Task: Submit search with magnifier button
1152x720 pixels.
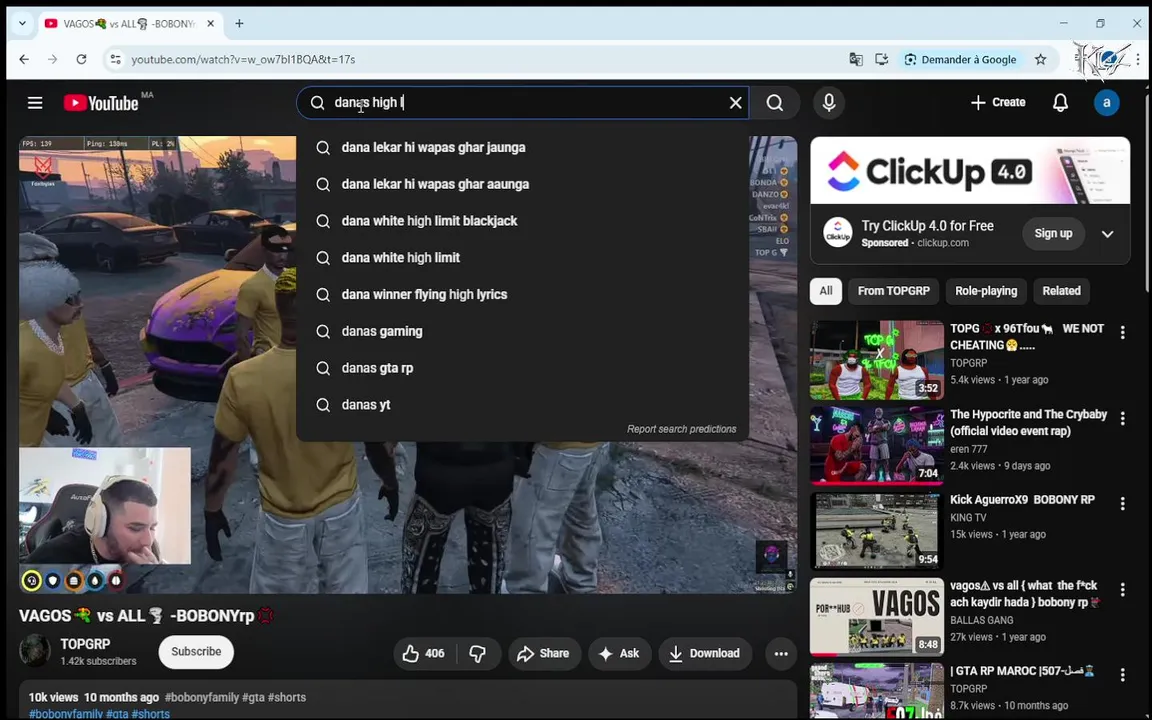Action: pyautogui.click(x=774, y=103)
